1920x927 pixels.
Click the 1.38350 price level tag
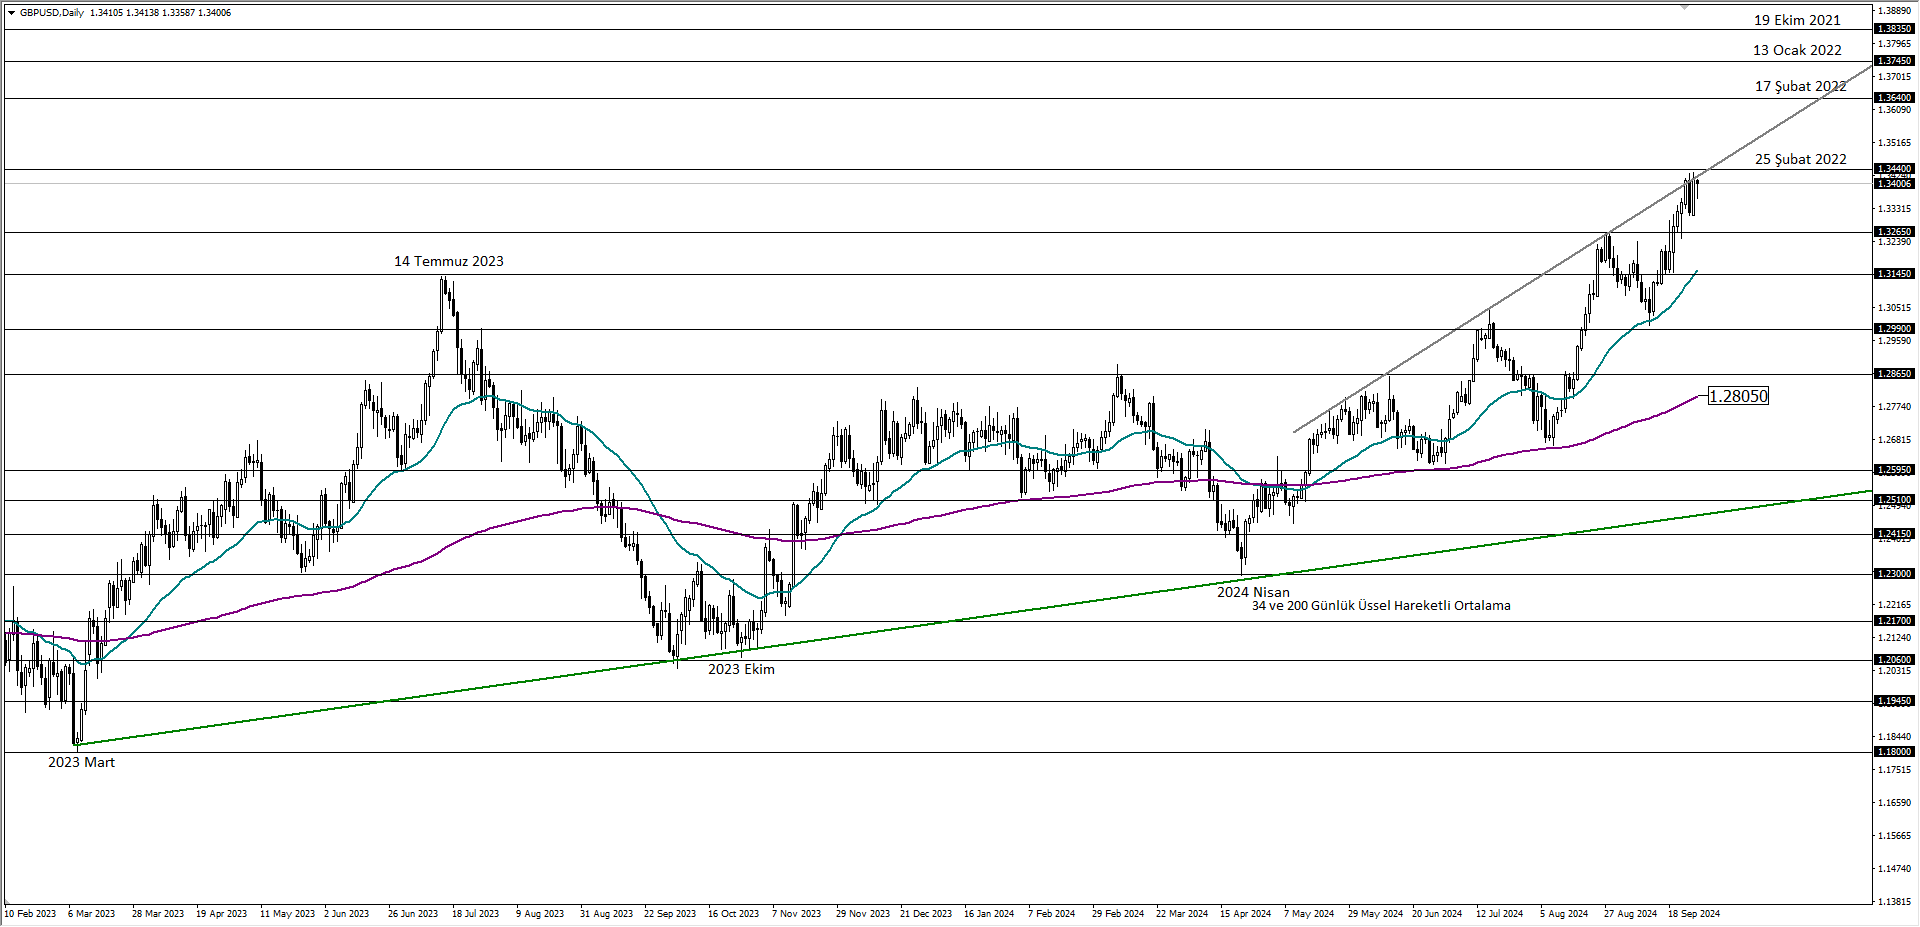click(1894, 29)
